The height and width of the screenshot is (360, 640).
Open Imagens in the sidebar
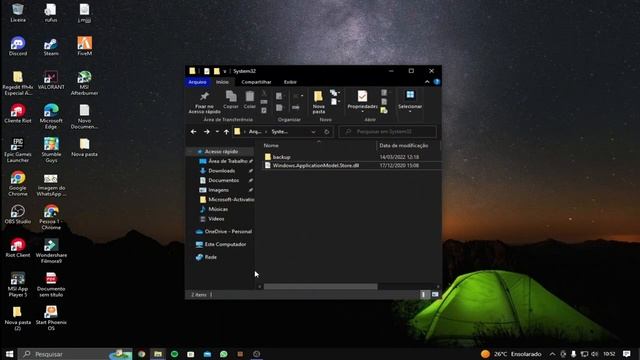click(x=218, y=190)
